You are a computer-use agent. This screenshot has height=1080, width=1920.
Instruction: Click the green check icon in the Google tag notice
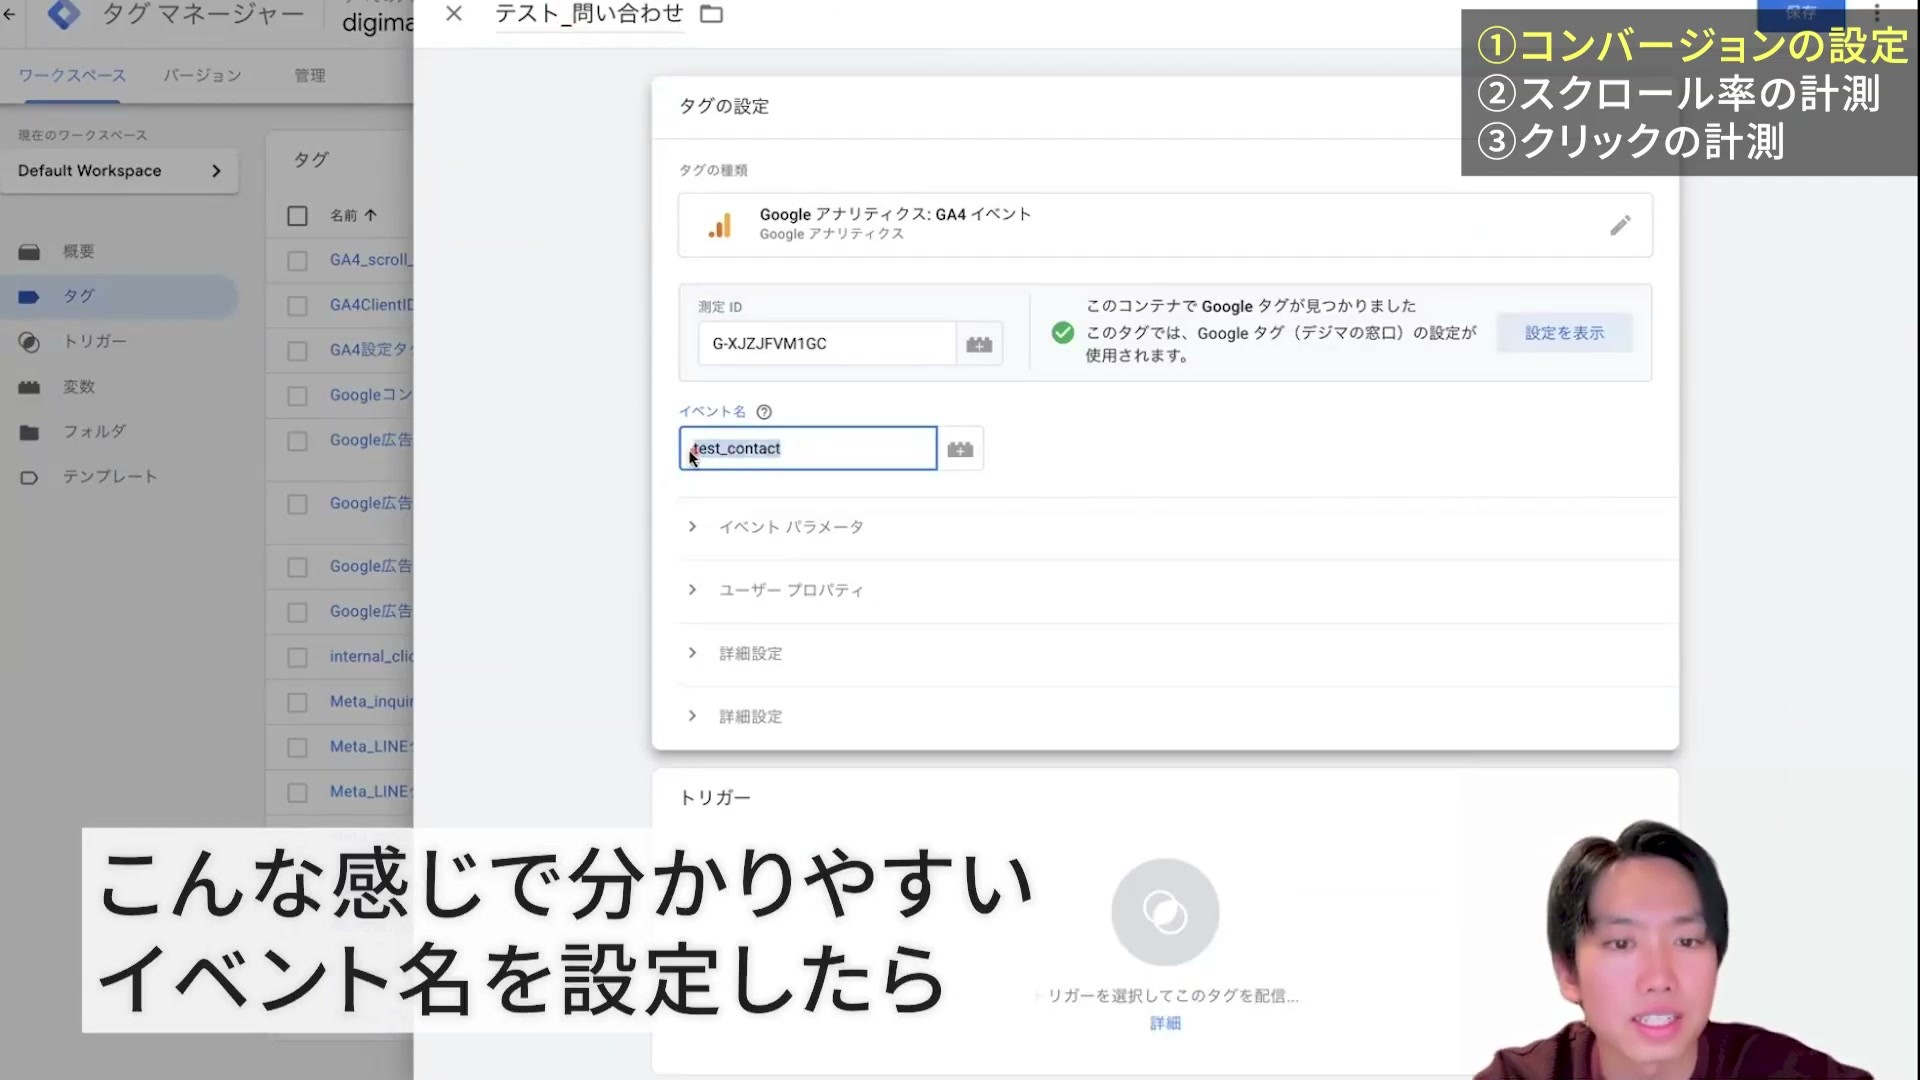click(1063, 333)
